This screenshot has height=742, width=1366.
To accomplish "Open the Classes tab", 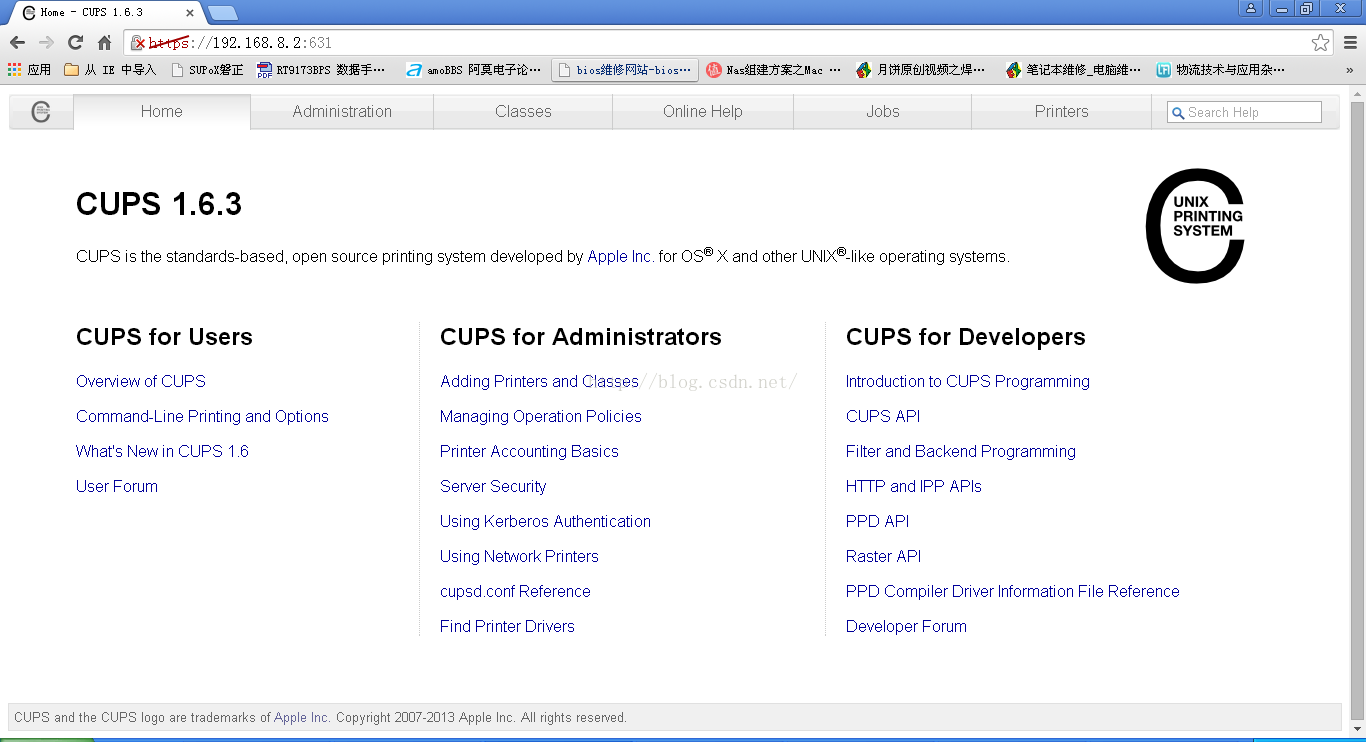I will [x=523, y=112].
